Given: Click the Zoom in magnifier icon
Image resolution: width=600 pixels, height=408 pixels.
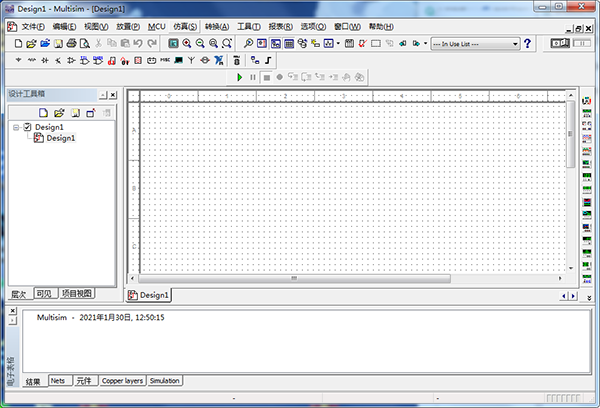Looking at the screenshot, I should coord(186,44).
